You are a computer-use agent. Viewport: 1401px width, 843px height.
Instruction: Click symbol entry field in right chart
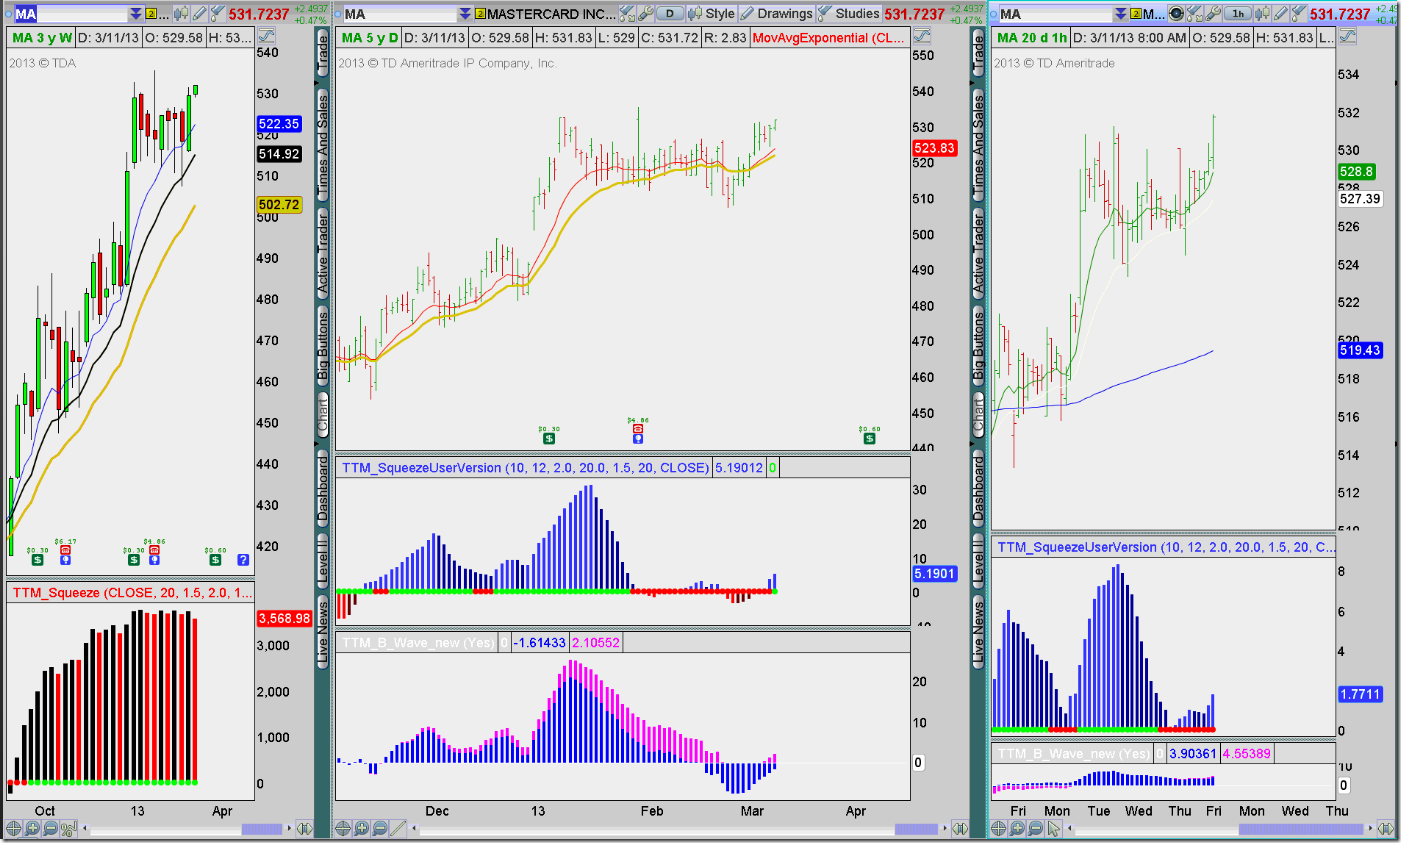pos(1055,14)
